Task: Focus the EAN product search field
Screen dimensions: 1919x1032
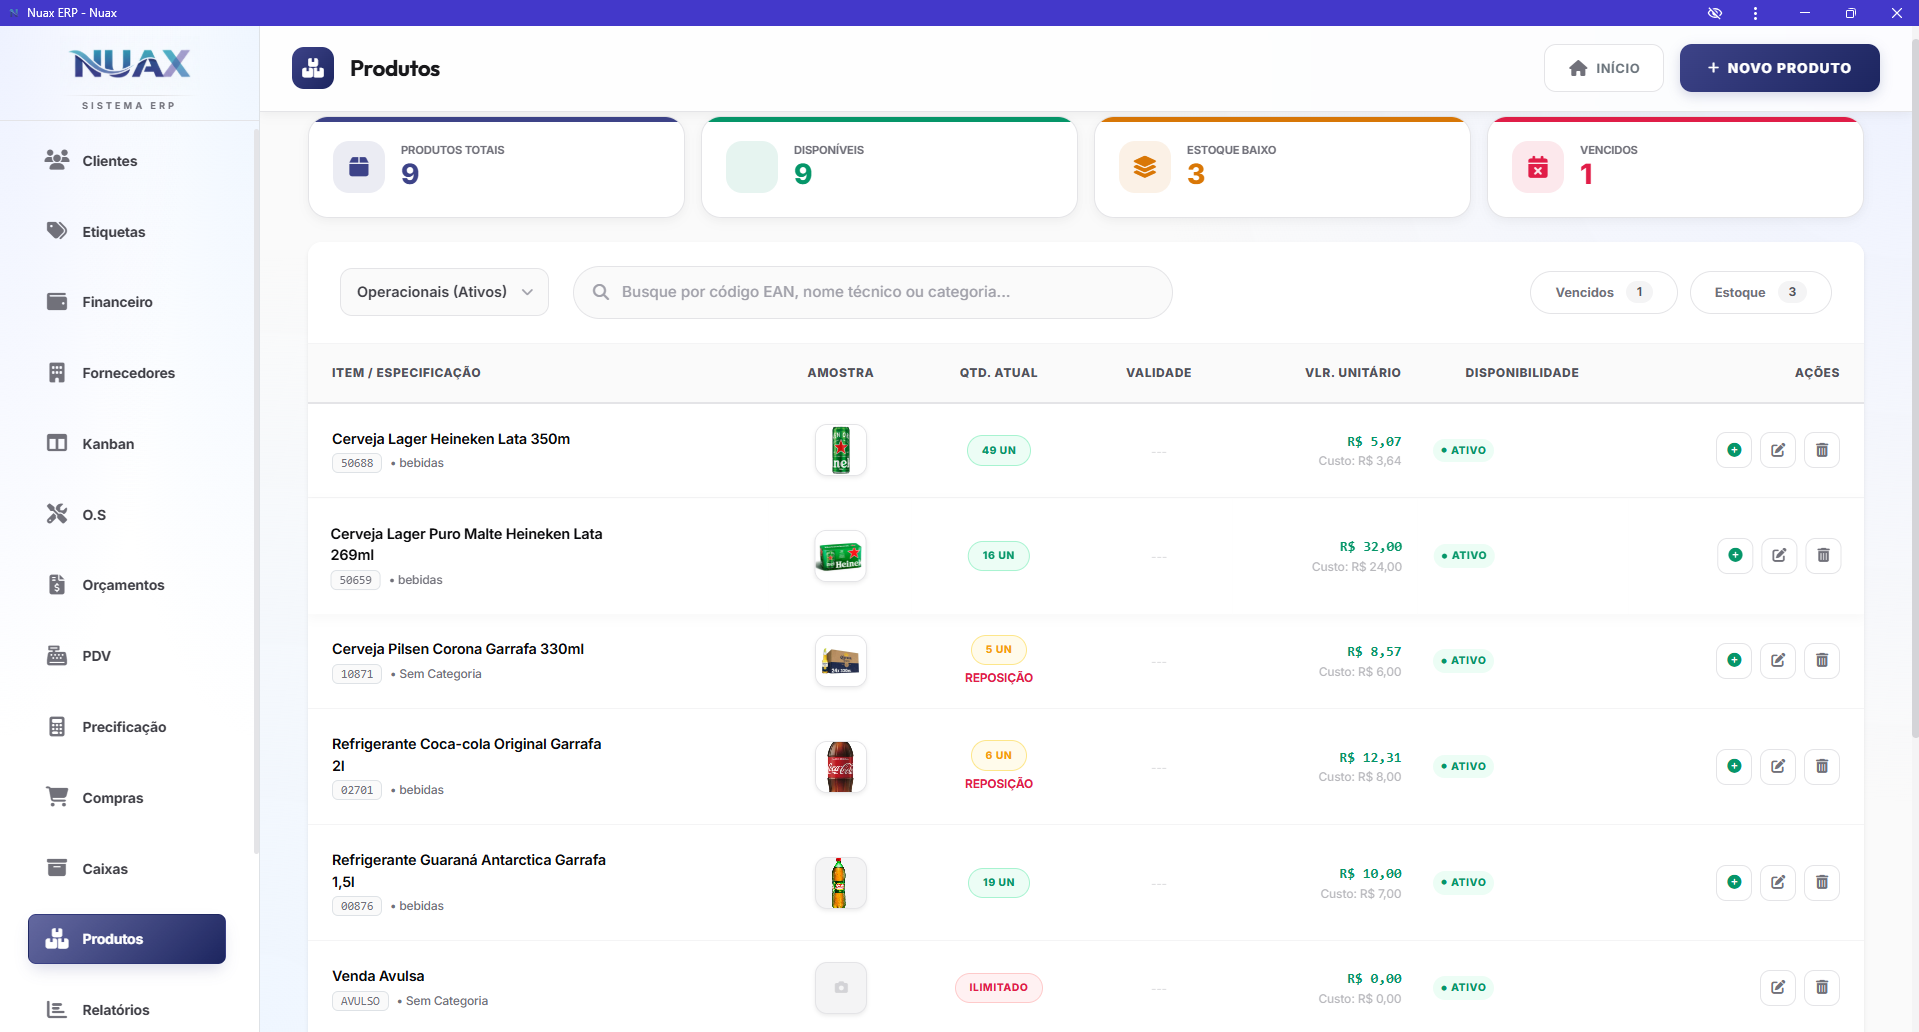Action: (872, 292)
